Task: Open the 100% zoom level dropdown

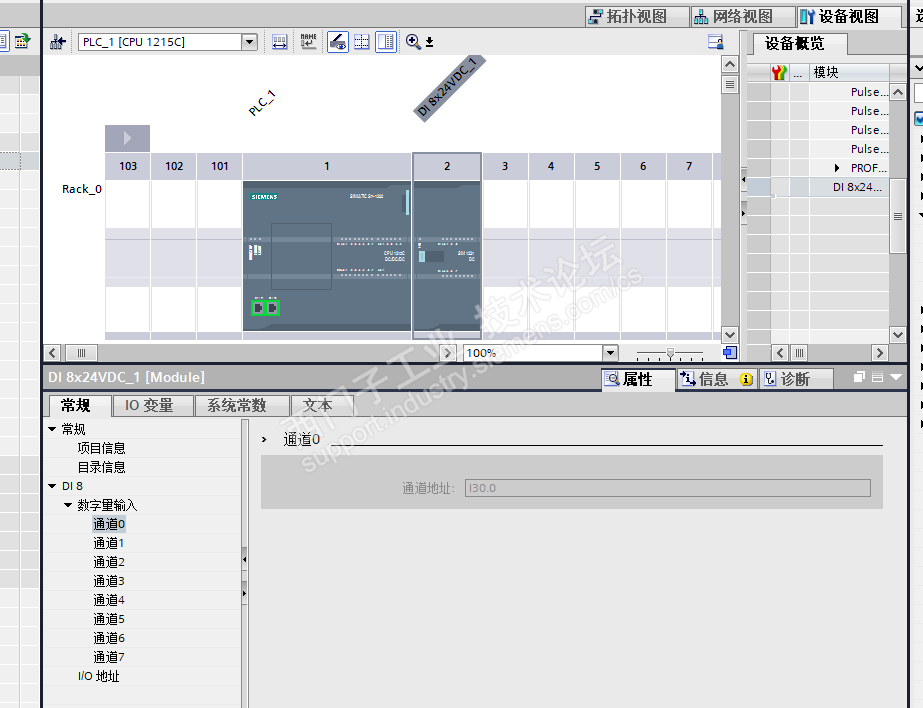Action: point(610,353)
